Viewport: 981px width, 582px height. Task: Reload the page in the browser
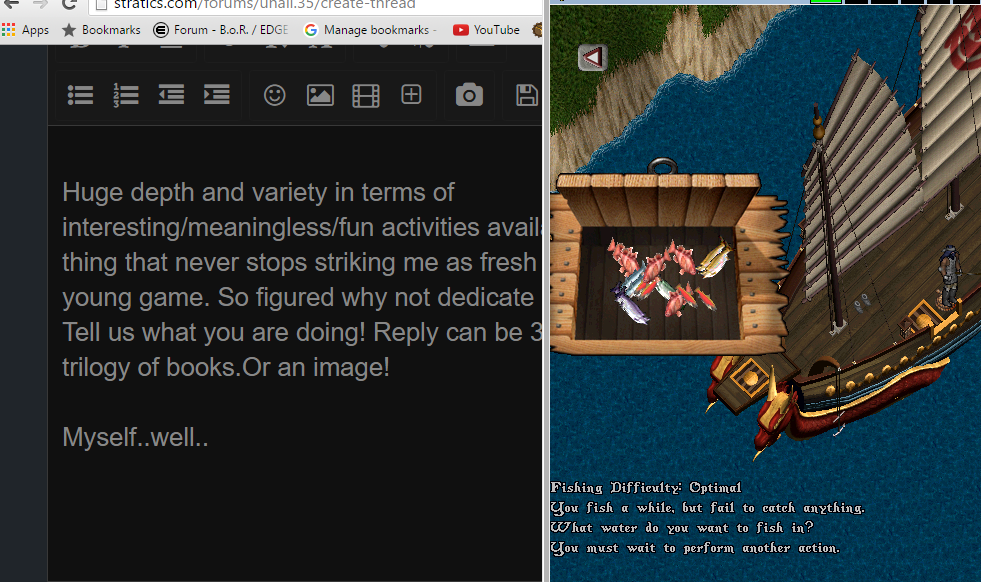[69, 4]
